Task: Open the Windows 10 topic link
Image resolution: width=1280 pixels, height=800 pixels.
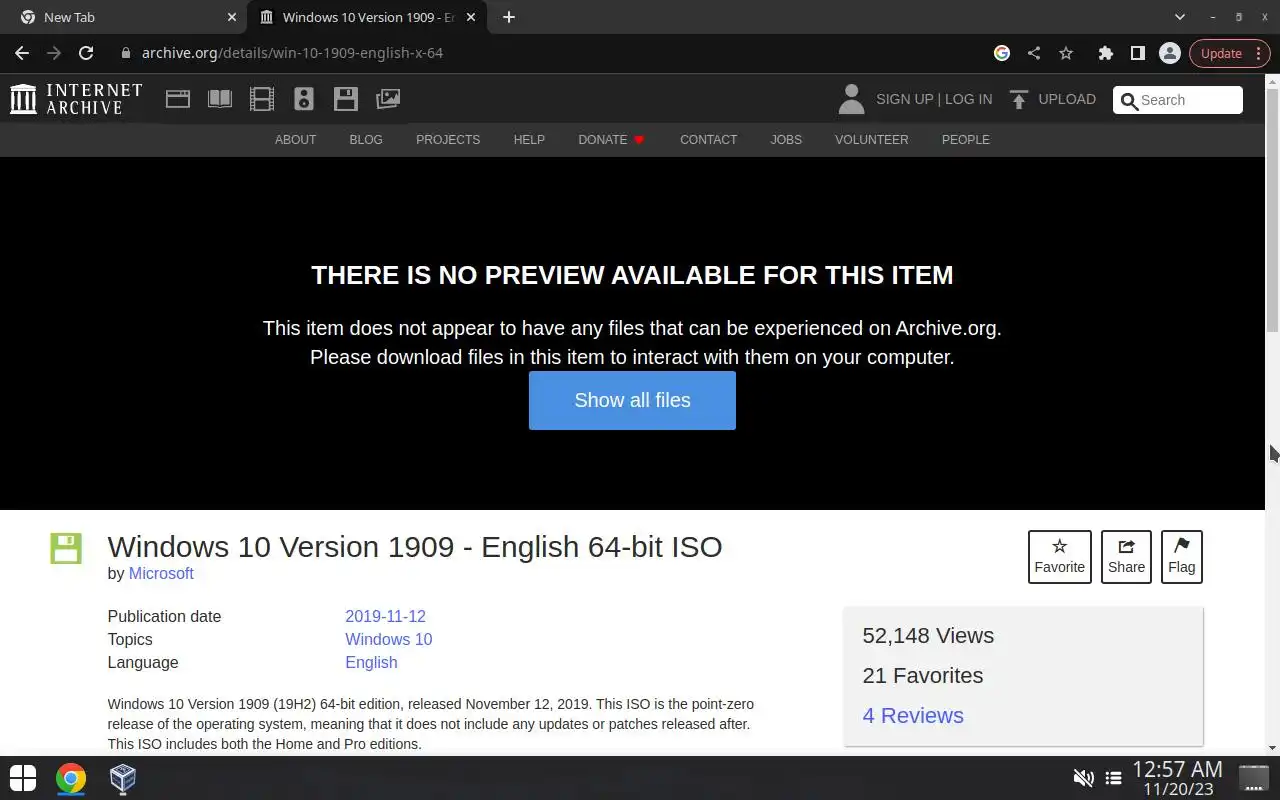Action: coord(388,639)
